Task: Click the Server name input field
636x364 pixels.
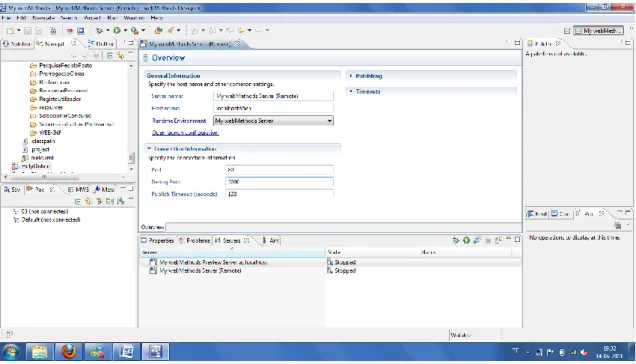Action: [273, 96]
